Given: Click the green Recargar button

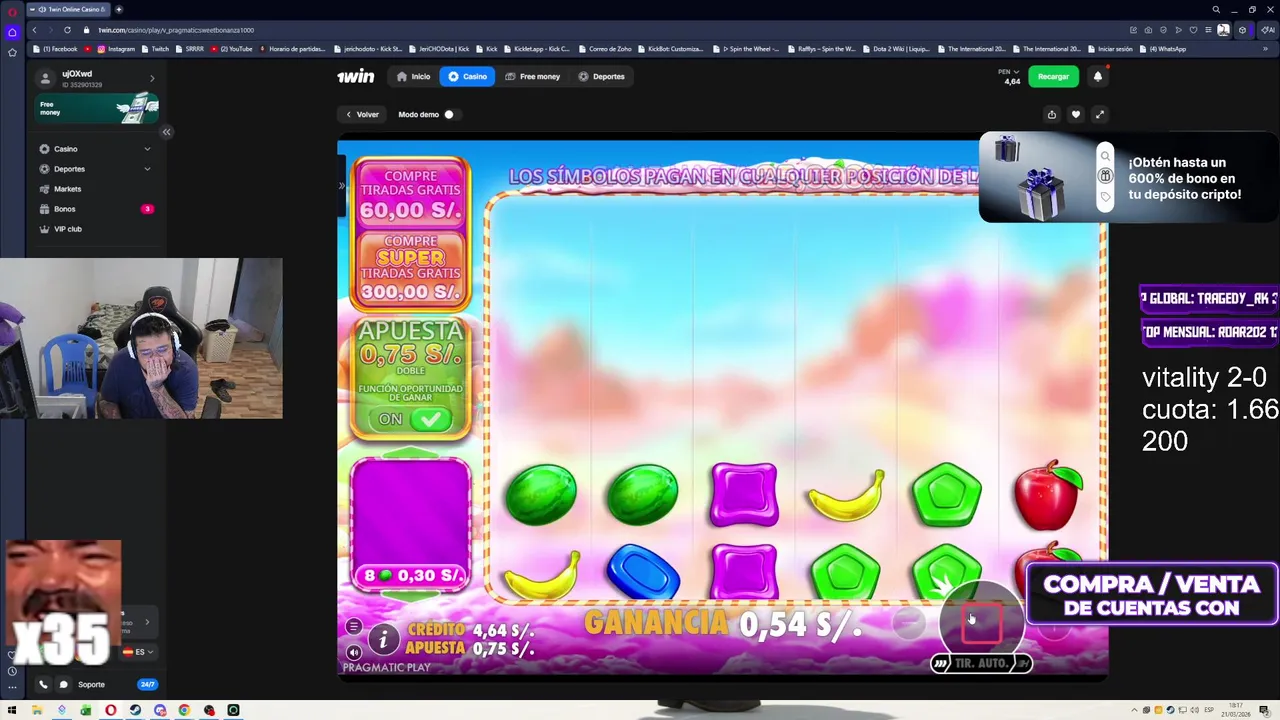Looking at the screenshot, I should [1053, 77].
